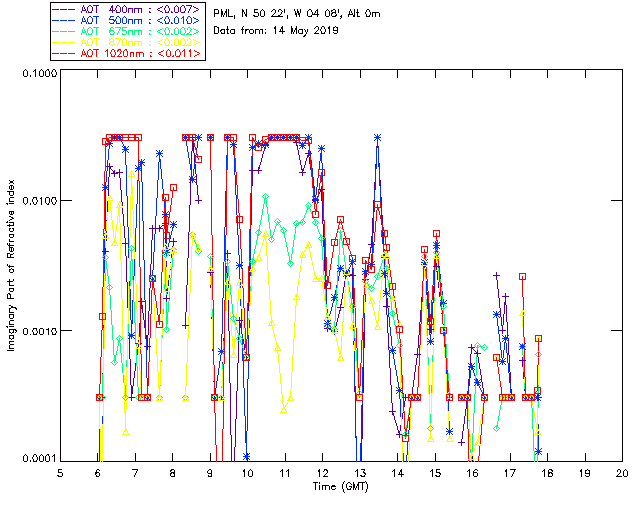Click the blue star peak near 13.5 hours
The width and height of the screenshot is (640, 512).
tap(377, 137)
